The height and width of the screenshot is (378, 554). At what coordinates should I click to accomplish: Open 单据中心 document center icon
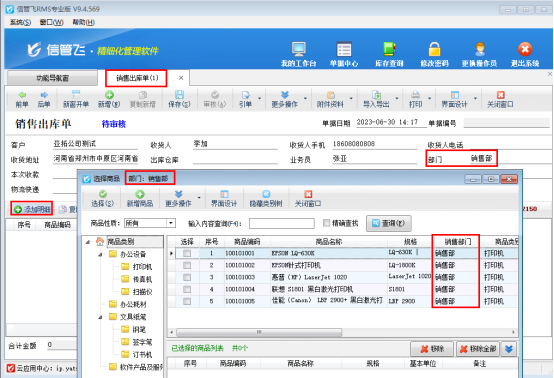tap(344, 49)
